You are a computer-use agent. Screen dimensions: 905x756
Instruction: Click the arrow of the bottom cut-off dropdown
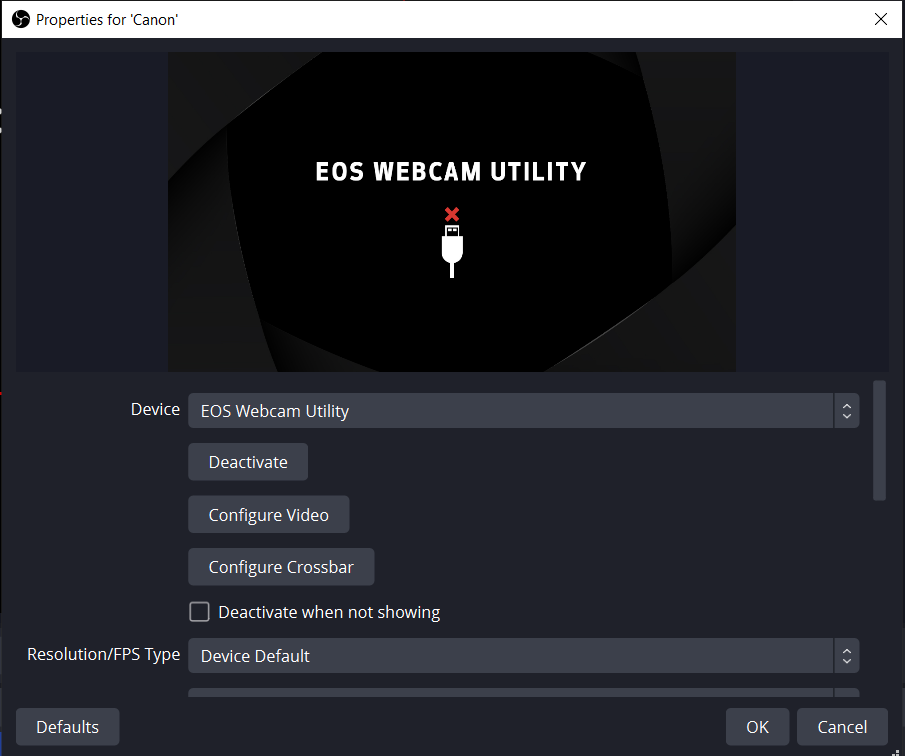point(846,693)
